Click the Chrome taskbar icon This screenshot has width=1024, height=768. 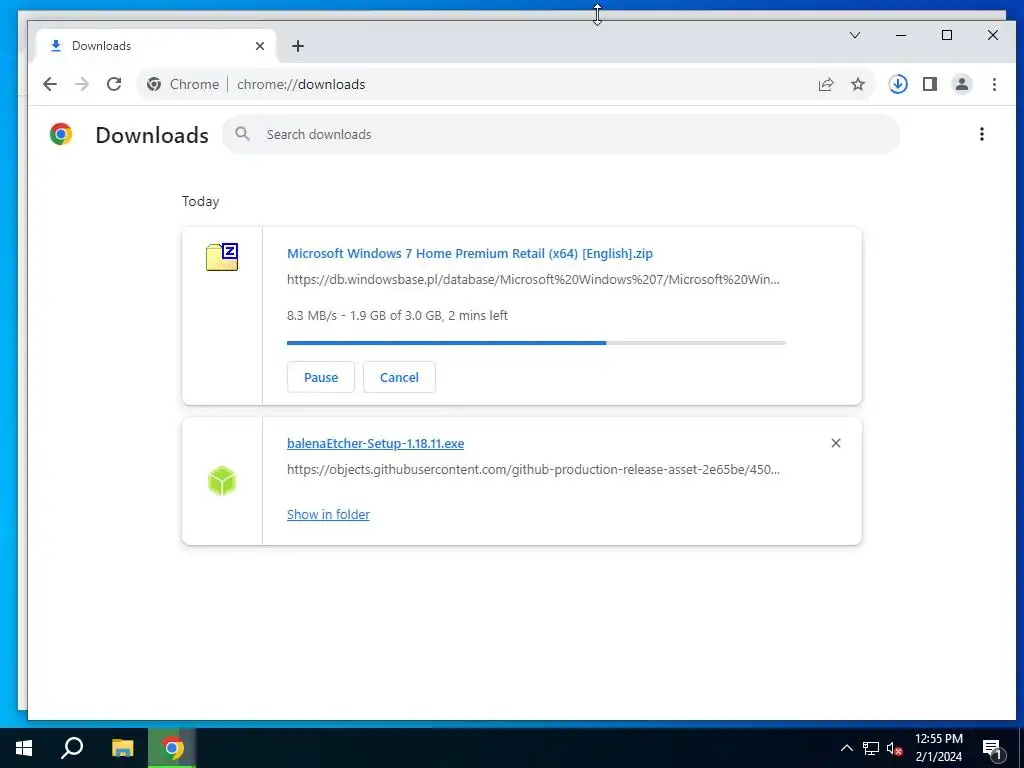[x=172, y=748]
